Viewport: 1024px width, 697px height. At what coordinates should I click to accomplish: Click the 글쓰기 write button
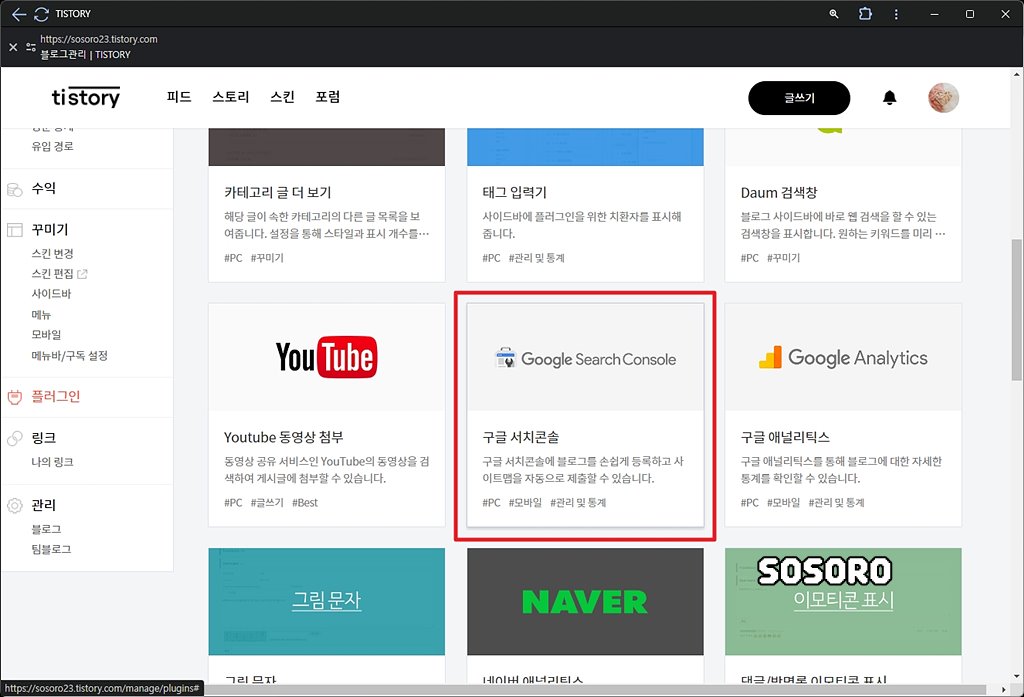799,98
